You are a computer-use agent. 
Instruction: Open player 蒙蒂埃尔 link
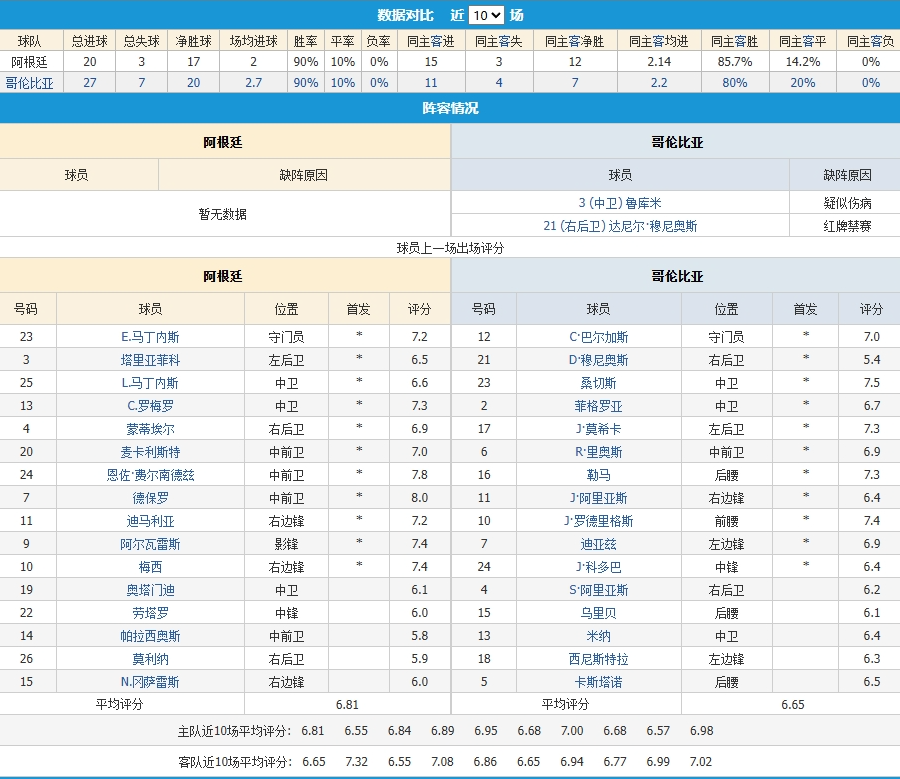[150, 429]
